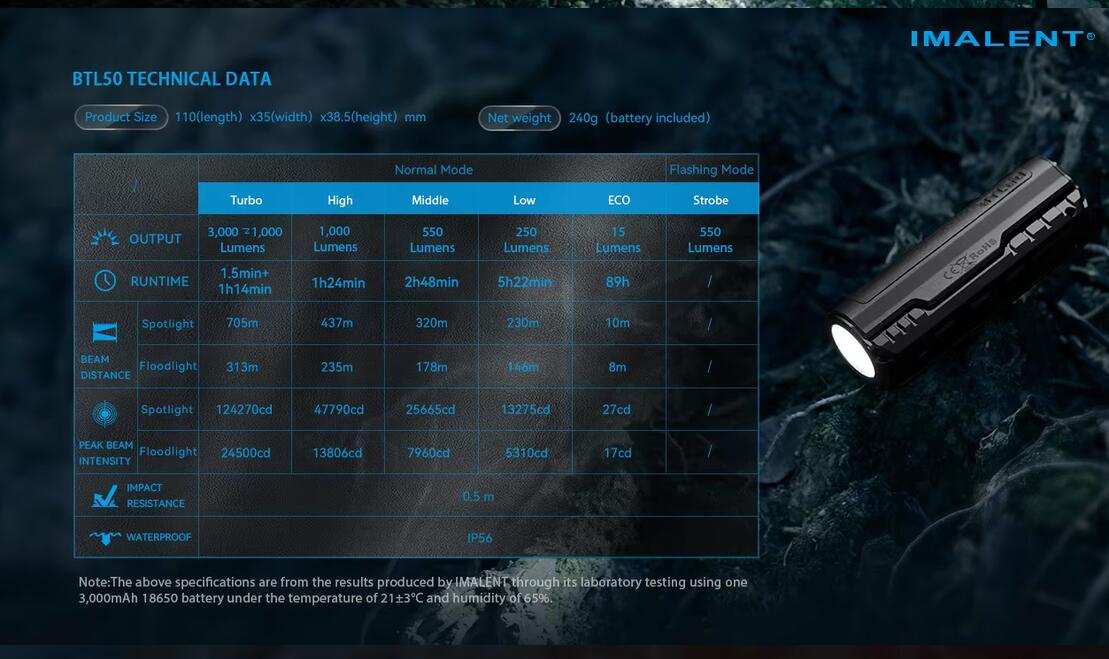Click the 320m spotlight distance cell
1109x659 pixels.
pos(431,322)
